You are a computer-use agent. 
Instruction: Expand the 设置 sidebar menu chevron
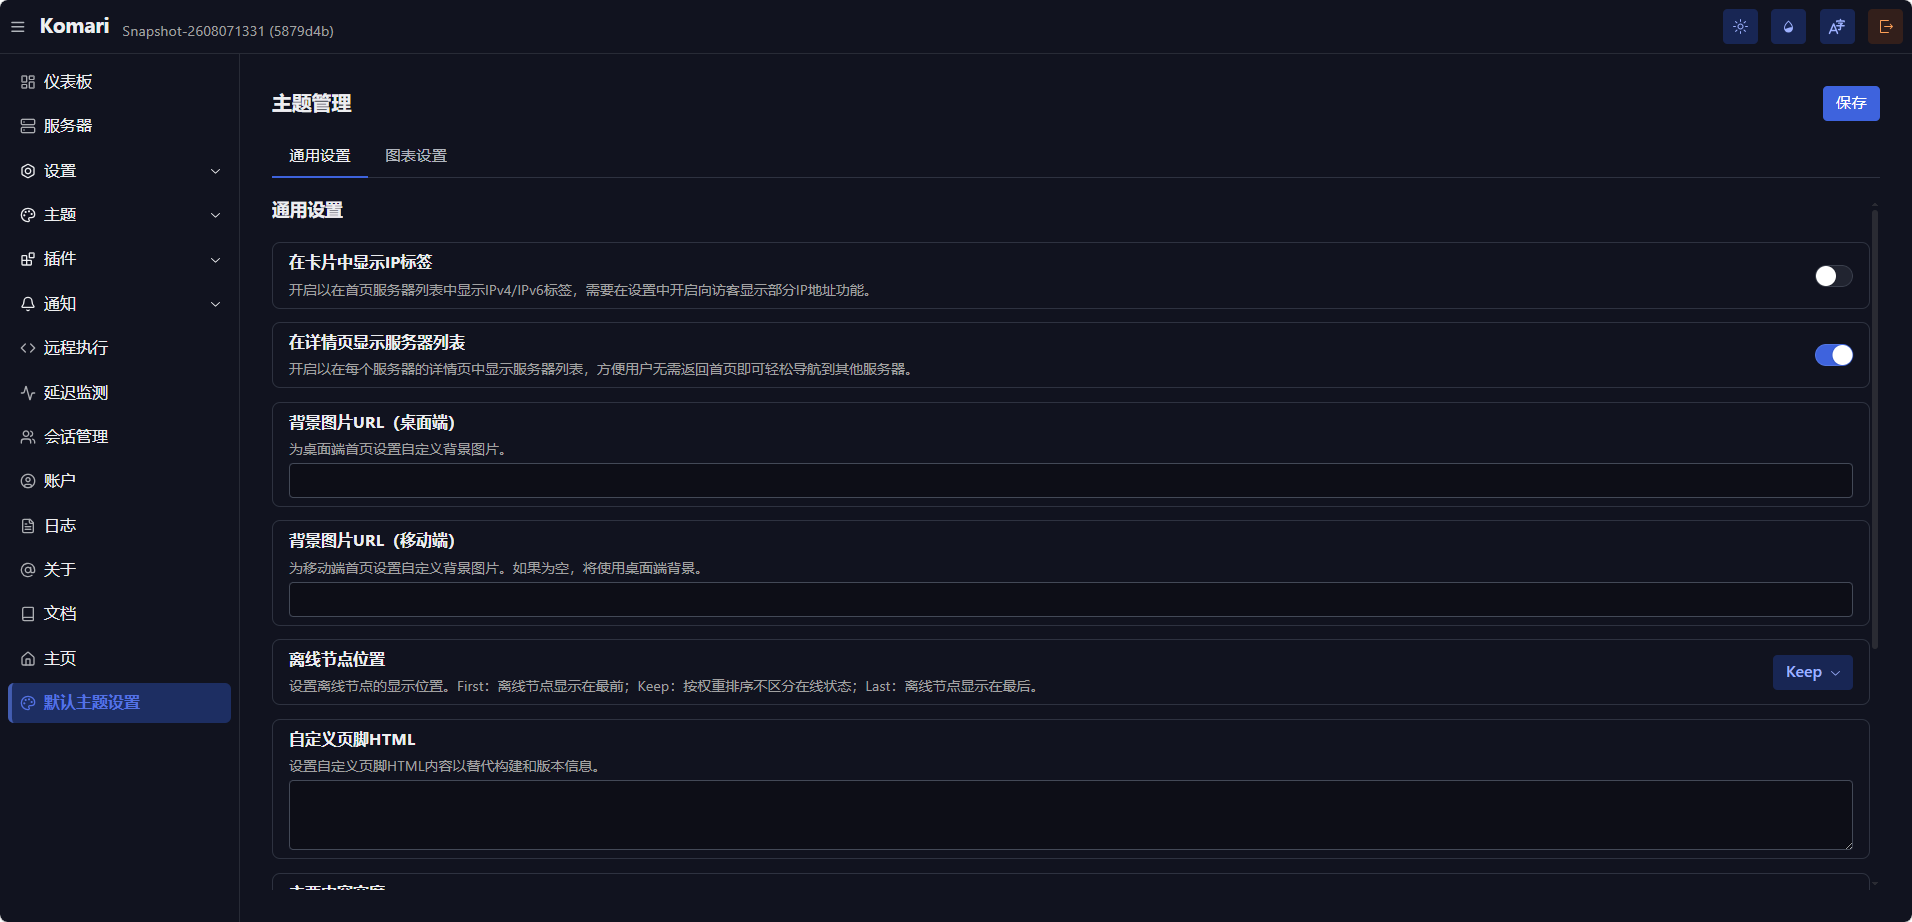tap(215, 171)
